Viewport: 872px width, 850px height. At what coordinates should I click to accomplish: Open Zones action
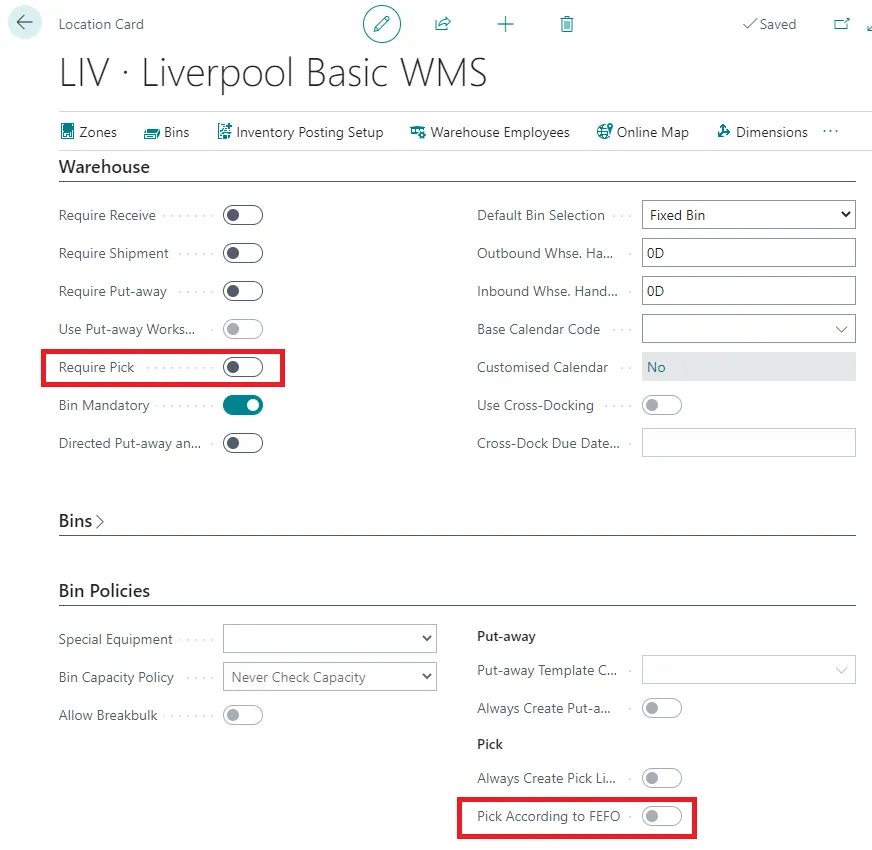[x=89, y=132]
